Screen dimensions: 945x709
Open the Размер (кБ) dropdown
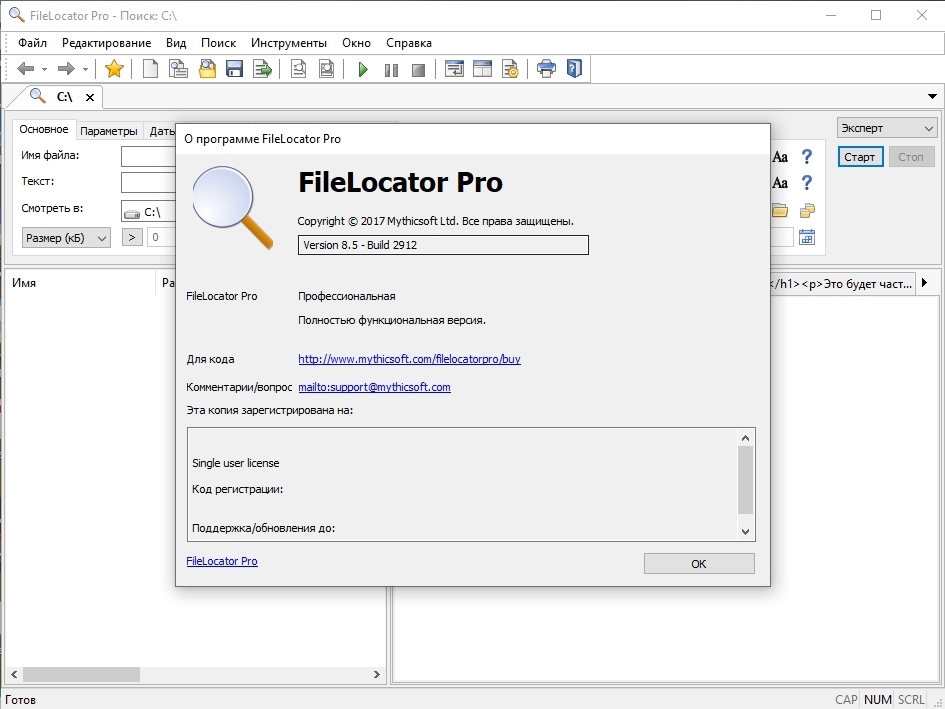pyautogui.click(x=66, y=238)
